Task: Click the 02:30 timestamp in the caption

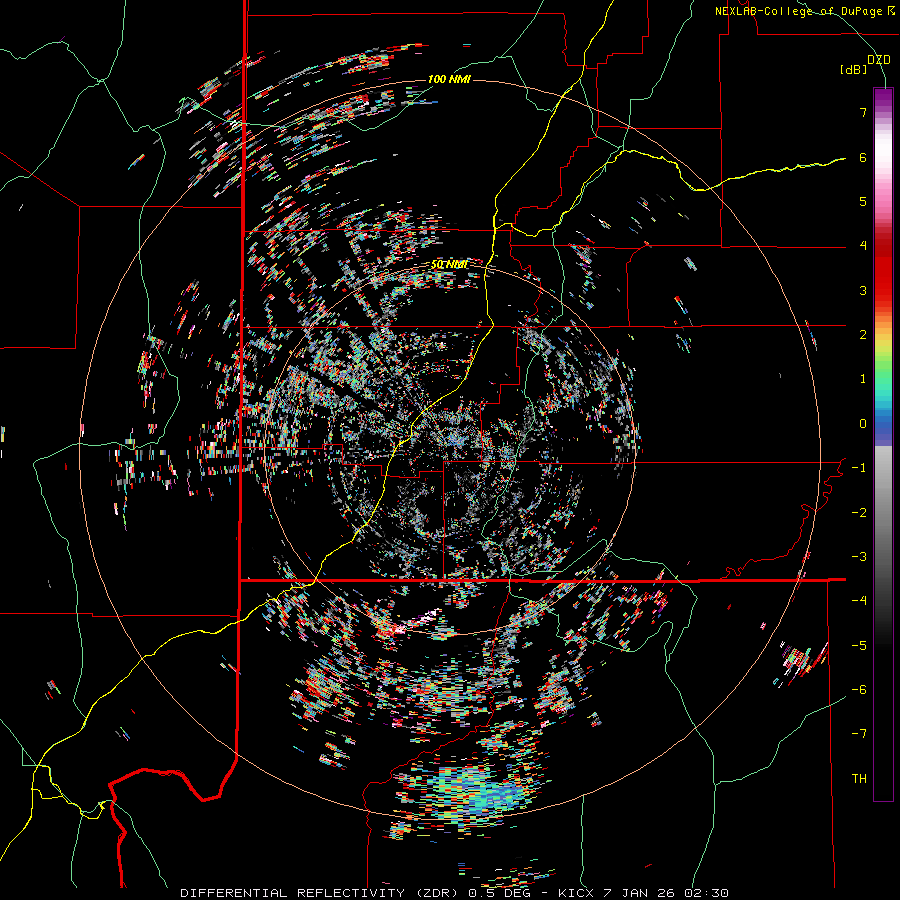Action: click(706, 893)
